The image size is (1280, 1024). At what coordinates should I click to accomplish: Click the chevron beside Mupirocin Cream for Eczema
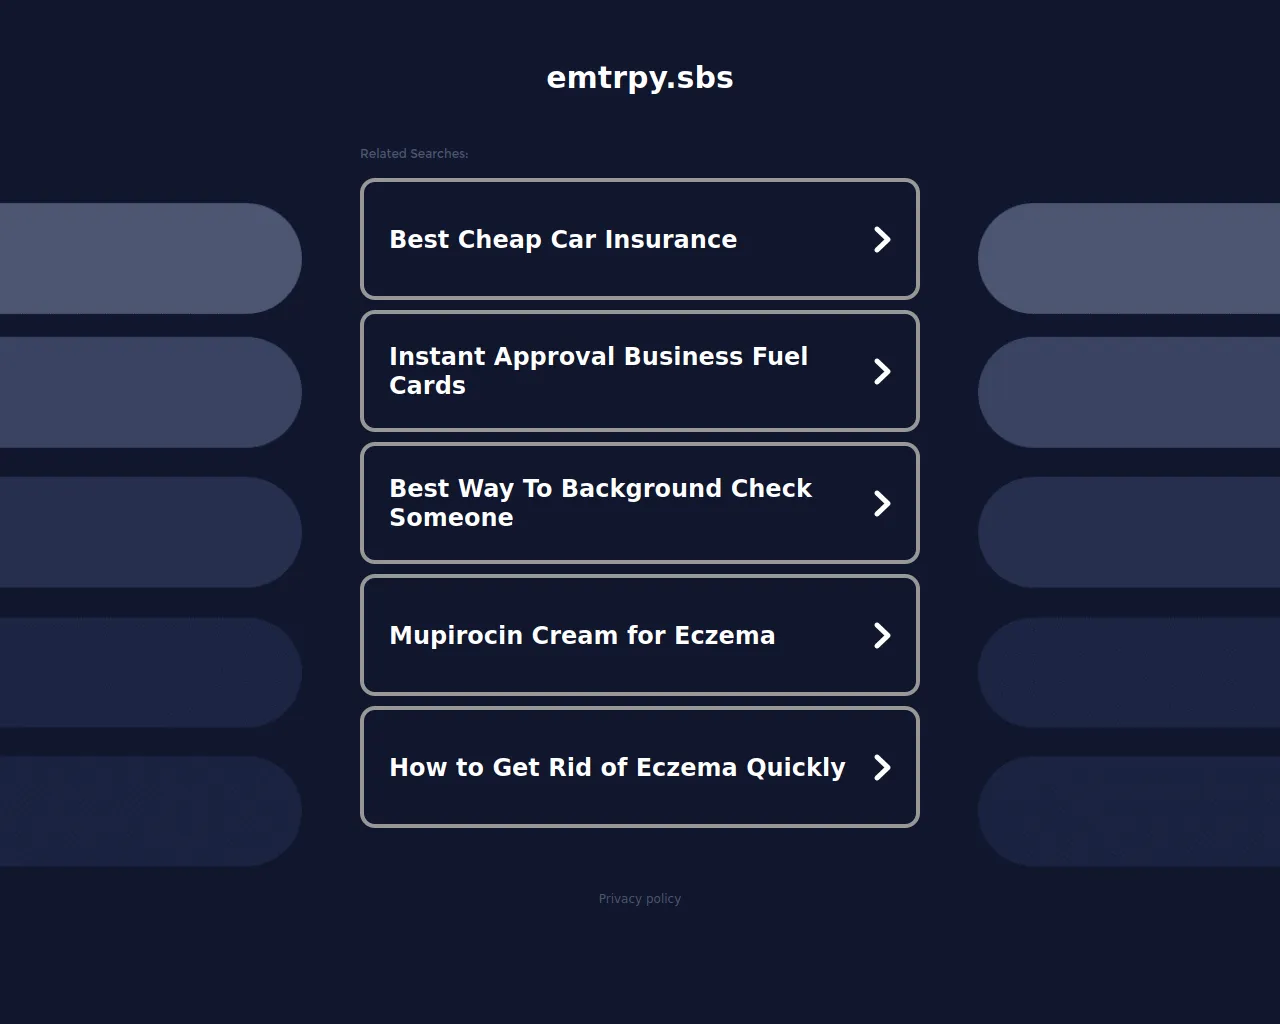881,636
